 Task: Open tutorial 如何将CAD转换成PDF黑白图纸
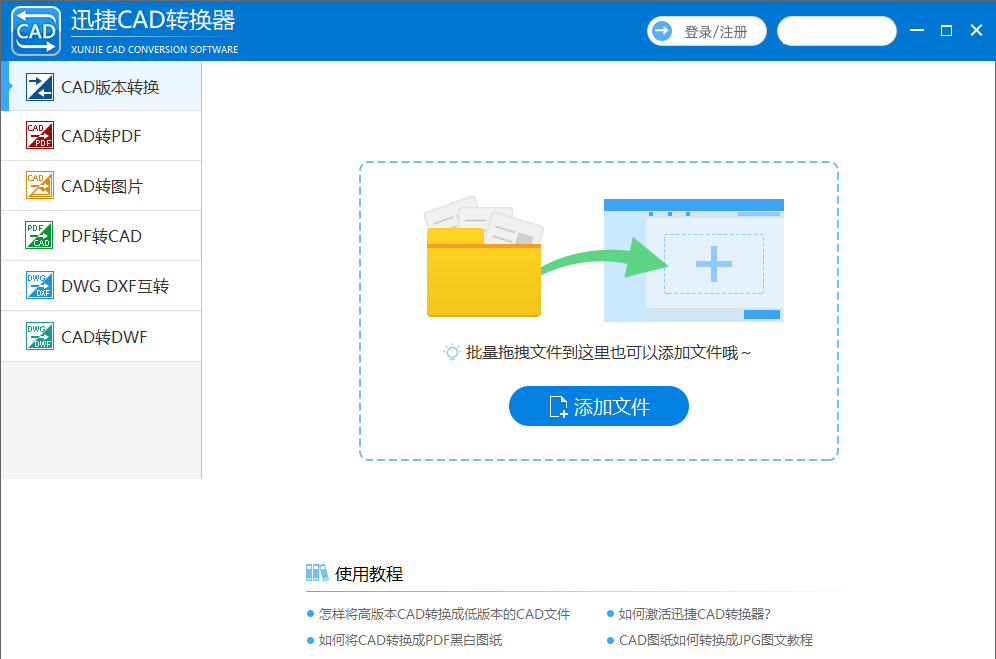(410, 640)
